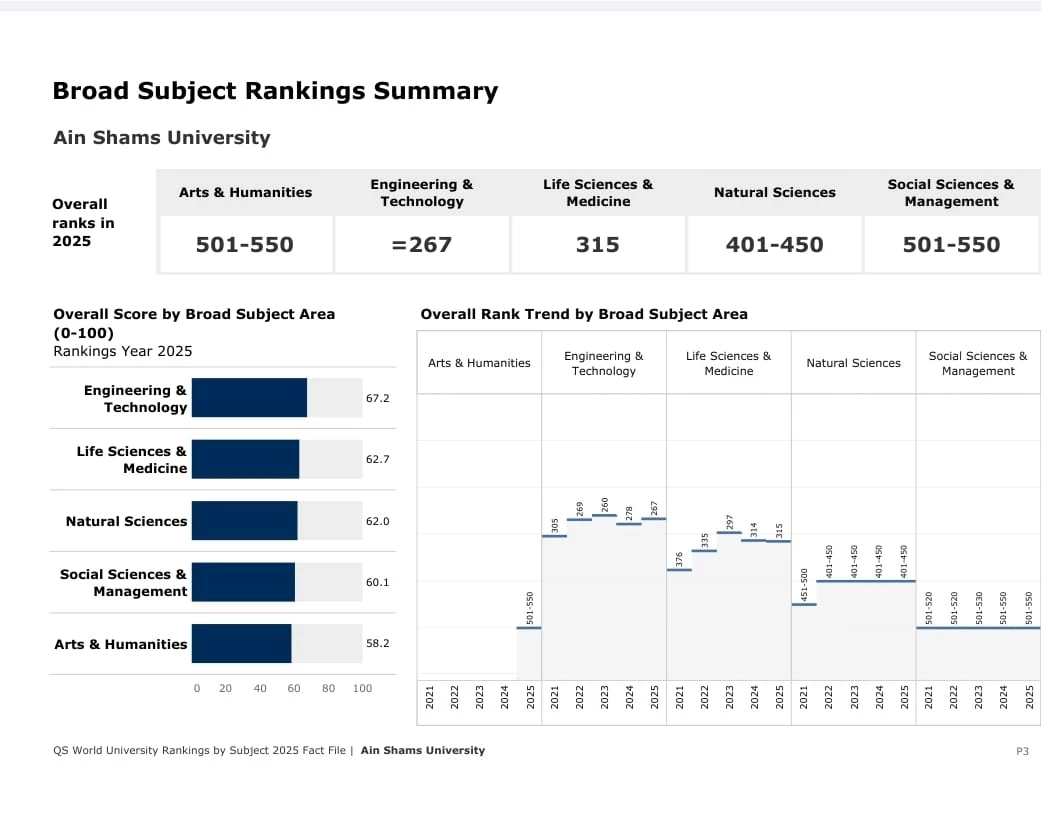Select Arts & Humanities header in overall ranks table
This screenshot has height=822, width=1041.
pos(245,192)
